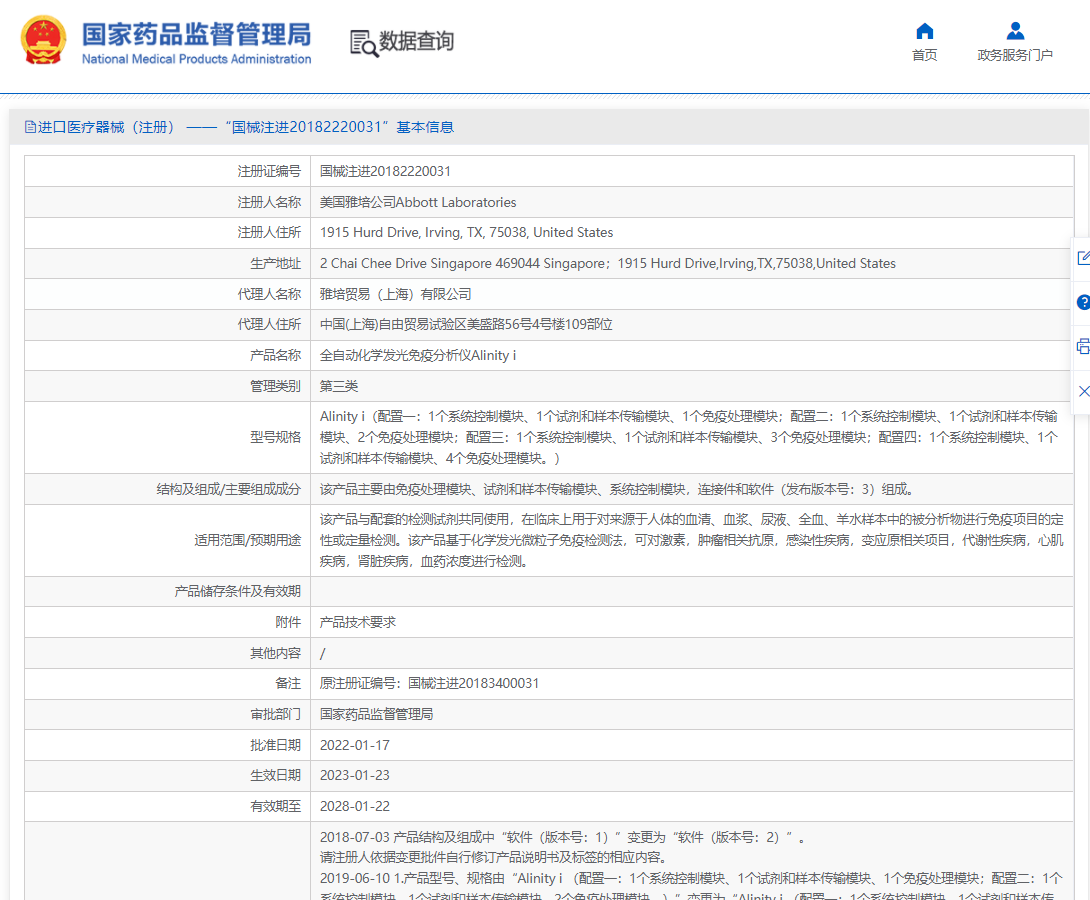Select expiry date 2028-01-22
Viewport: 1090px width, 900px height.
355,806
